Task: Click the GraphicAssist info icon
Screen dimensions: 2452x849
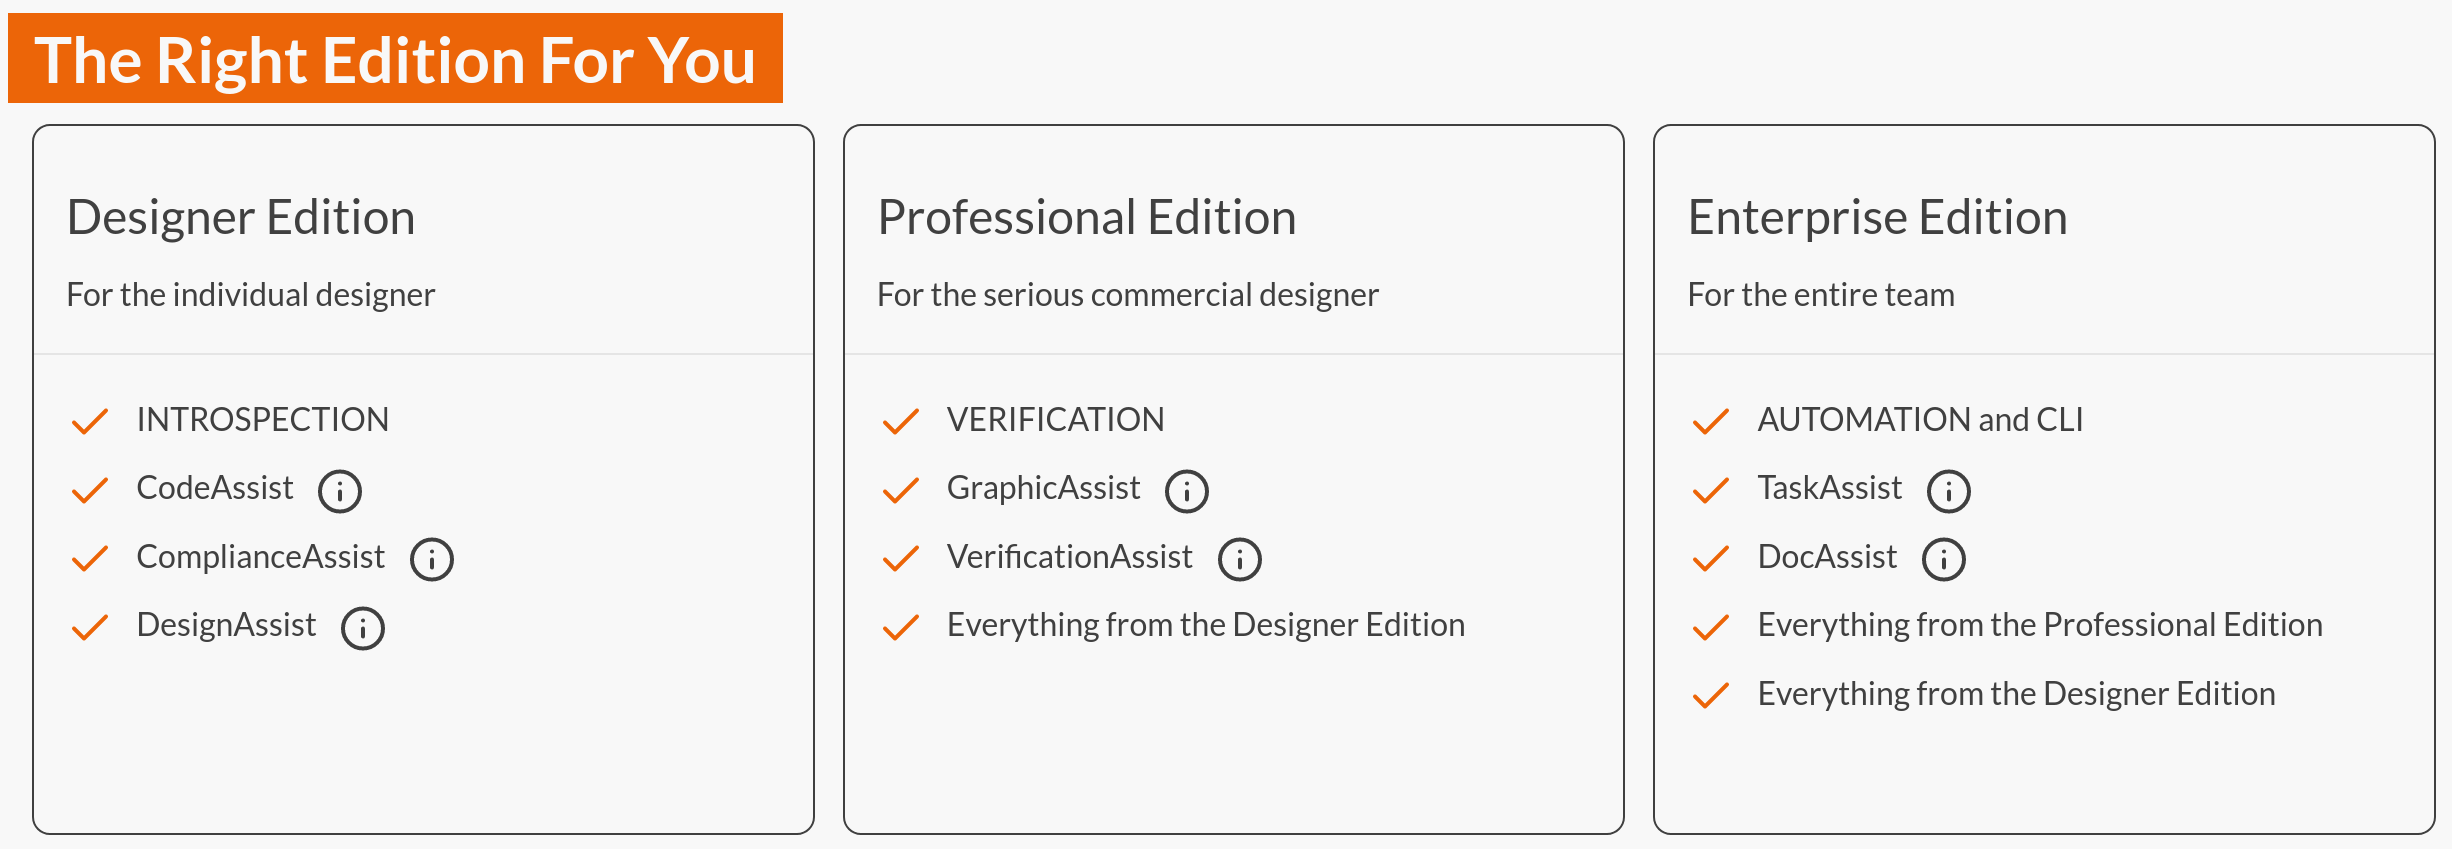Action: 1187,491
